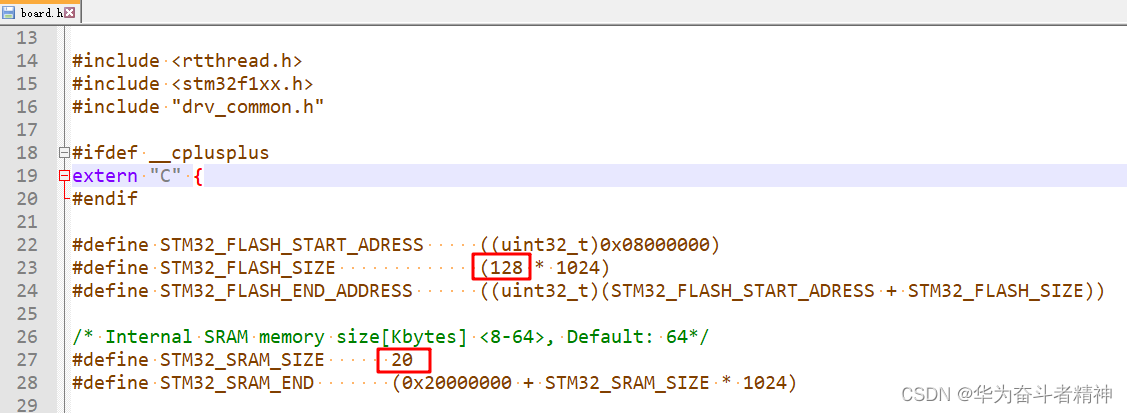Collapse the extern "C" fold marker

click(x=66, y=176)
